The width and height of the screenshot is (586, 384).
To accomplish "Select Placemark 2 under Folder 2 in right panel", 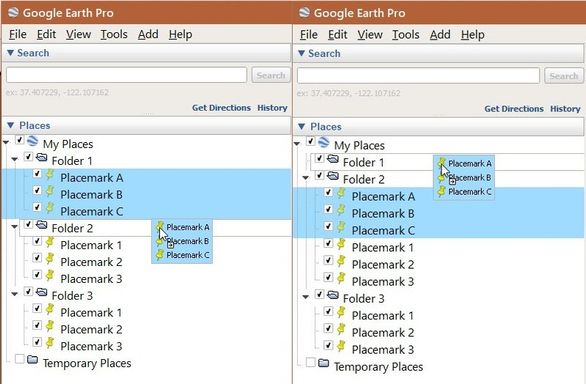I will tap(383, 265).
